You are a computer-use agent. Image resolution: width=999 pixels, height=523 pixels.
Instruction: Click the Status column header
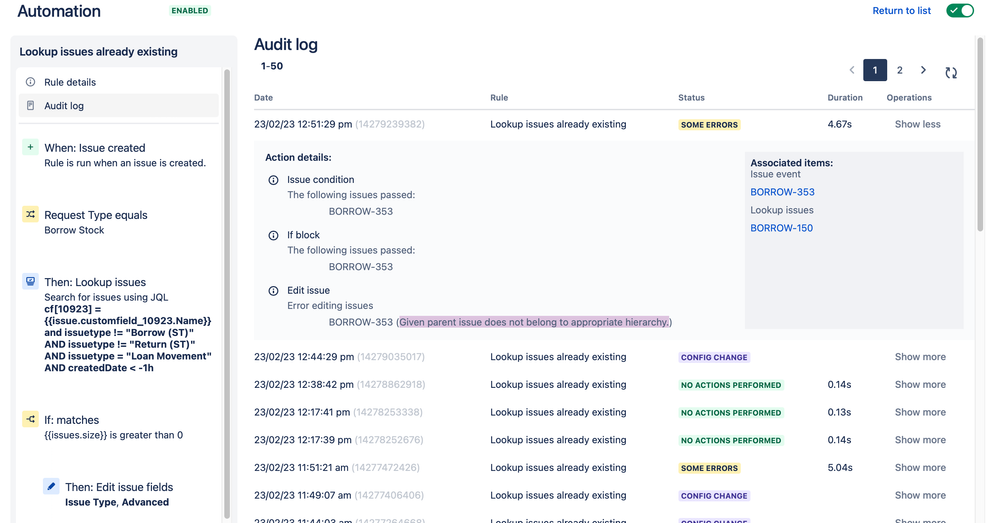pos(691,97)
